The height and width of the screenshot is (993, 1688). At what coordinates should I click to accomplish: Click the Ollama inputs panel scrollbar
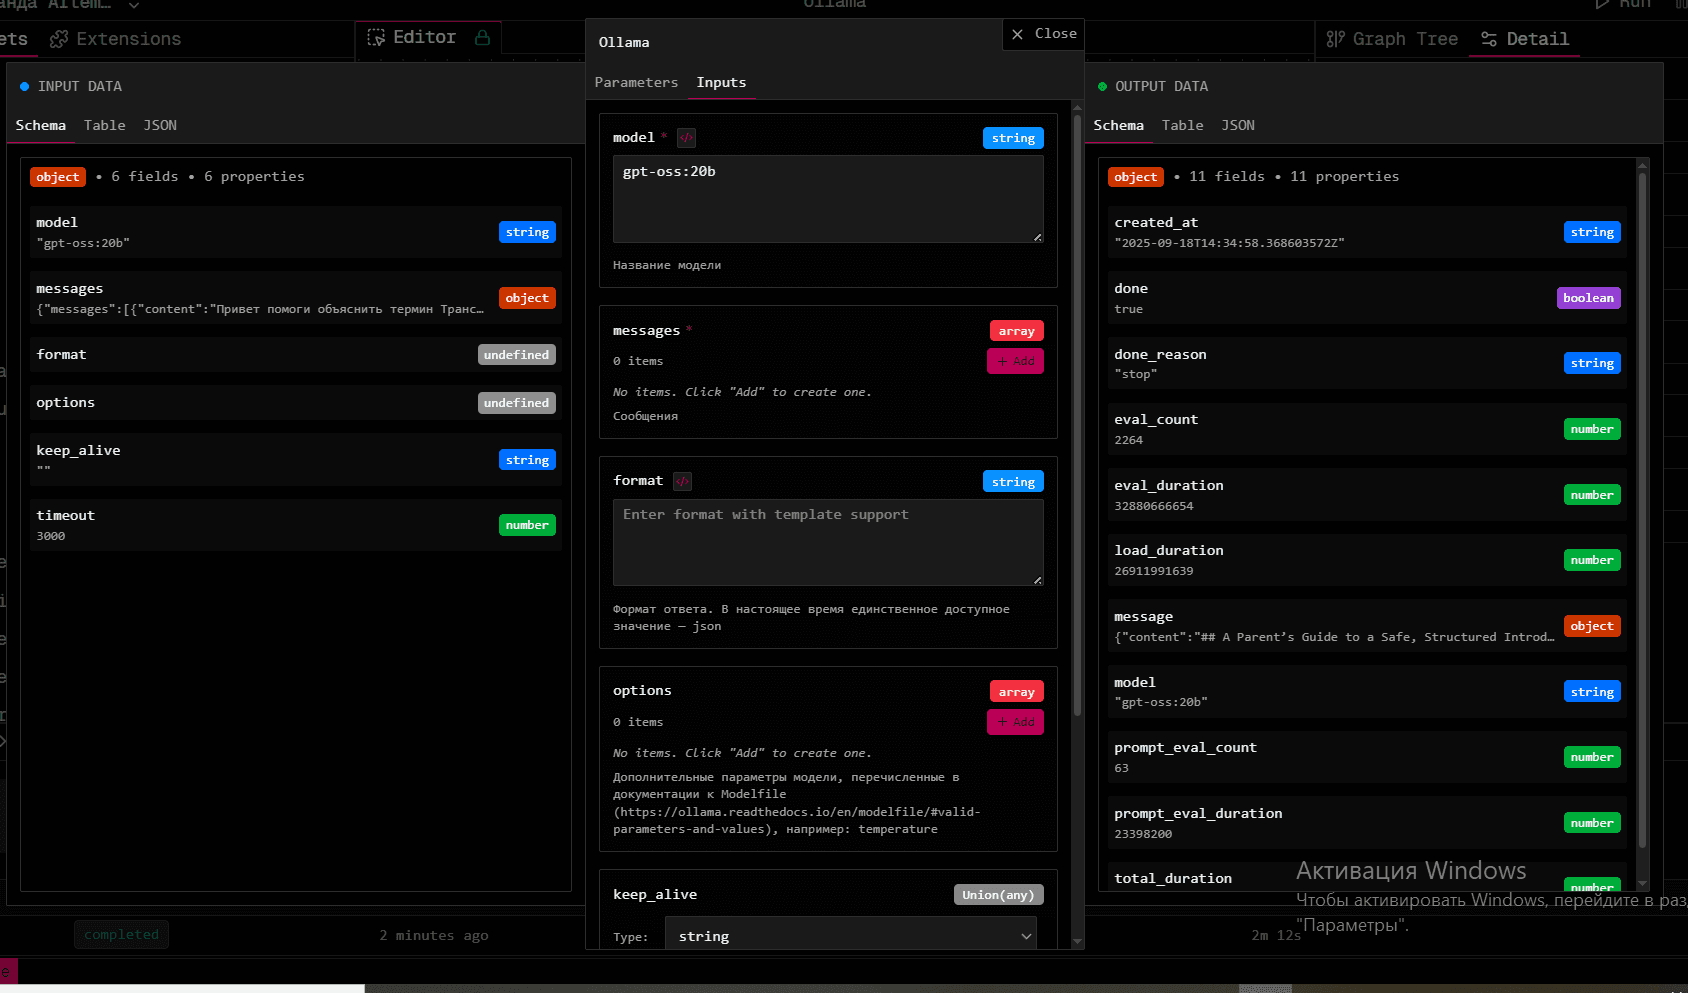pos(1077,415)
